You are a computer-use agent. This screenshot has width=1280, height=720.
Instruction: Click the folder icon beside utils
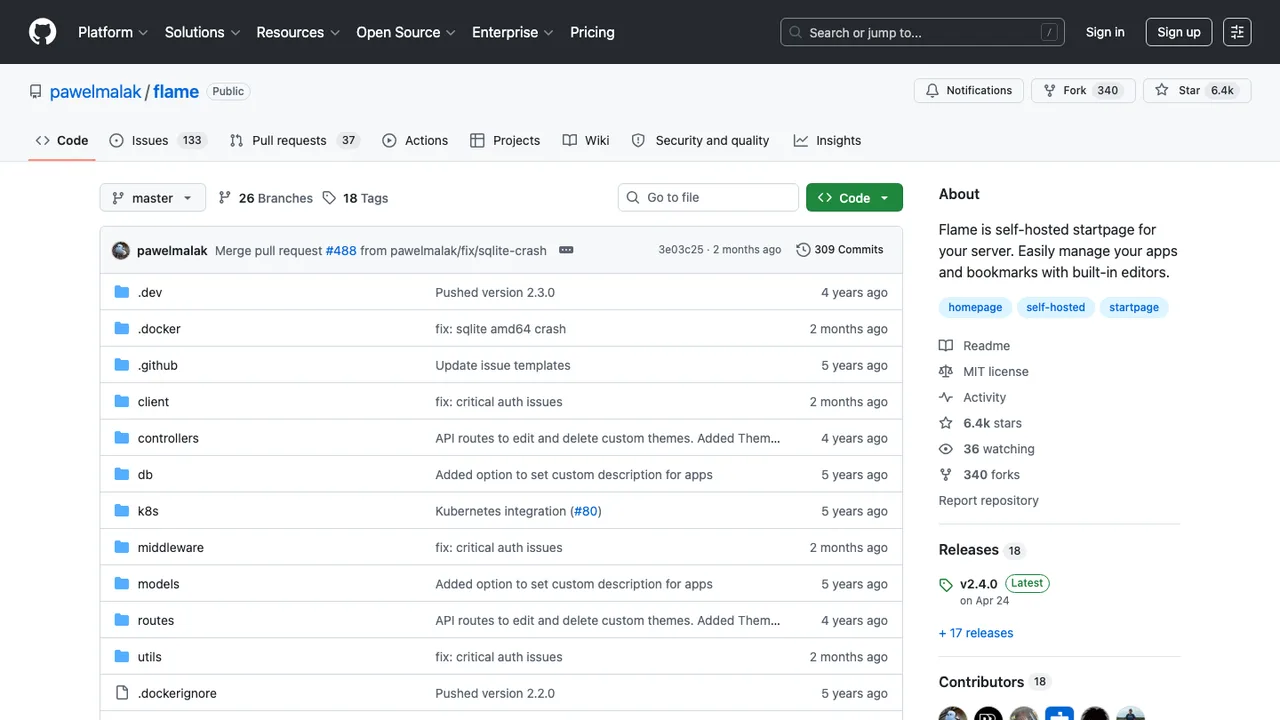122,657
